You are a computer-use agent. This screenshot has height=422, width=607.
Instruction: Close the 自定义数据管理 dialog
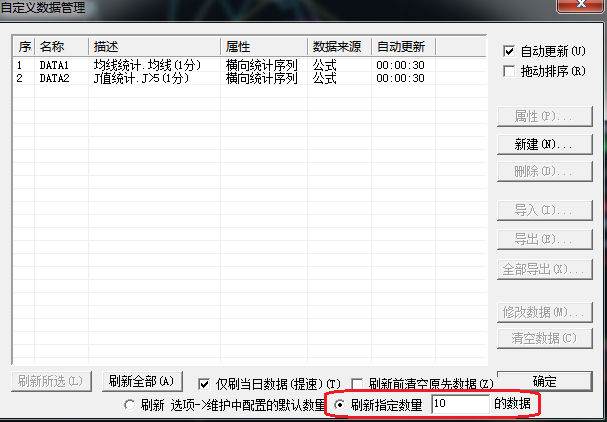(x=581, y=5)
